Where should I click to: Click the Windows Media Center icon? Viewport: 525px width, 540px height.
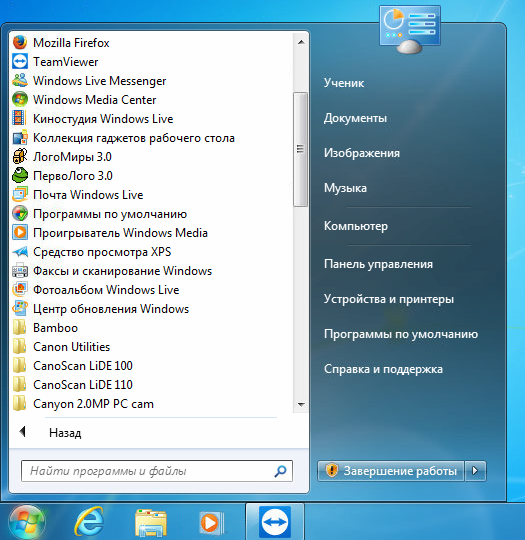[x=20, y=100]
